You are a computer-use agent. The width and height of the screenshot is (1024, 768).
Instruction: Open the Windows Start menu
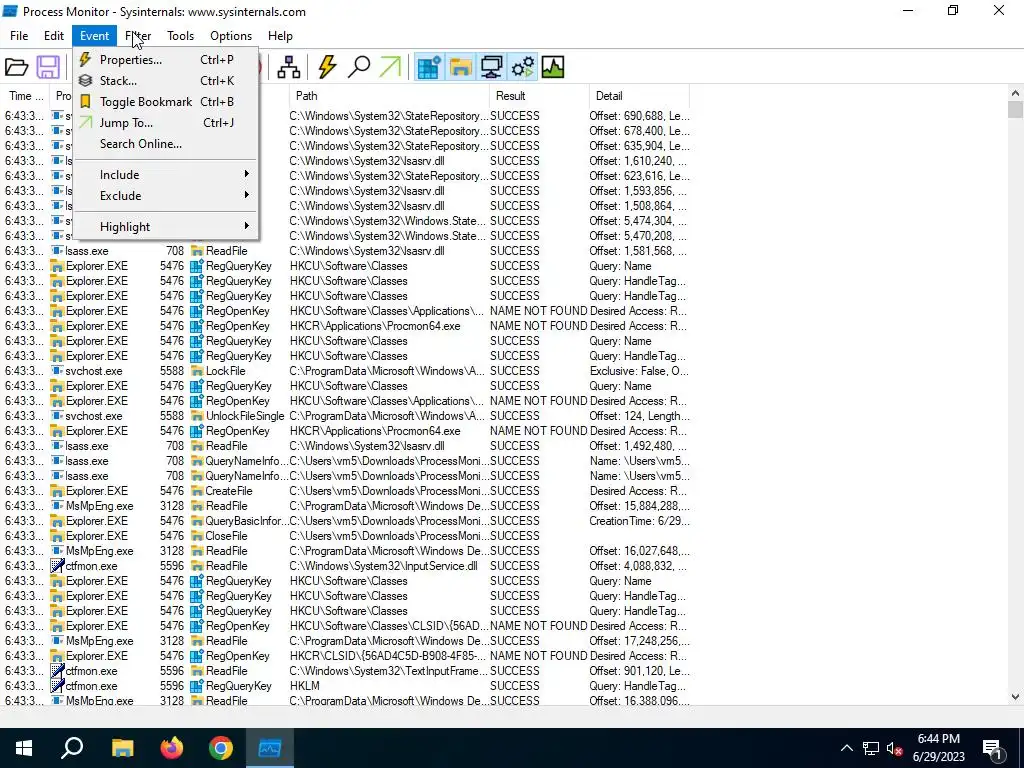point(24,748)
